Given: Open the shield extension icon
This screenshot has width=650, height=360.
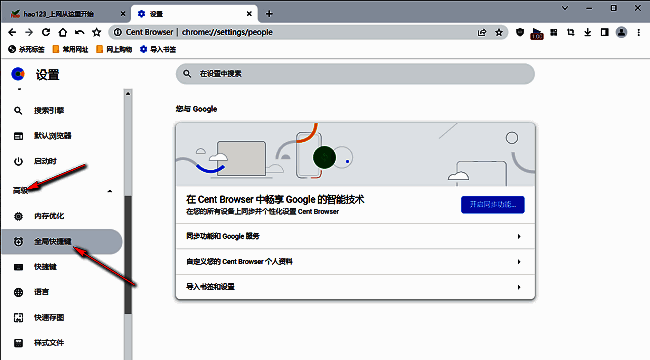Looking at the screenshot, I should [x=520, y=32].
